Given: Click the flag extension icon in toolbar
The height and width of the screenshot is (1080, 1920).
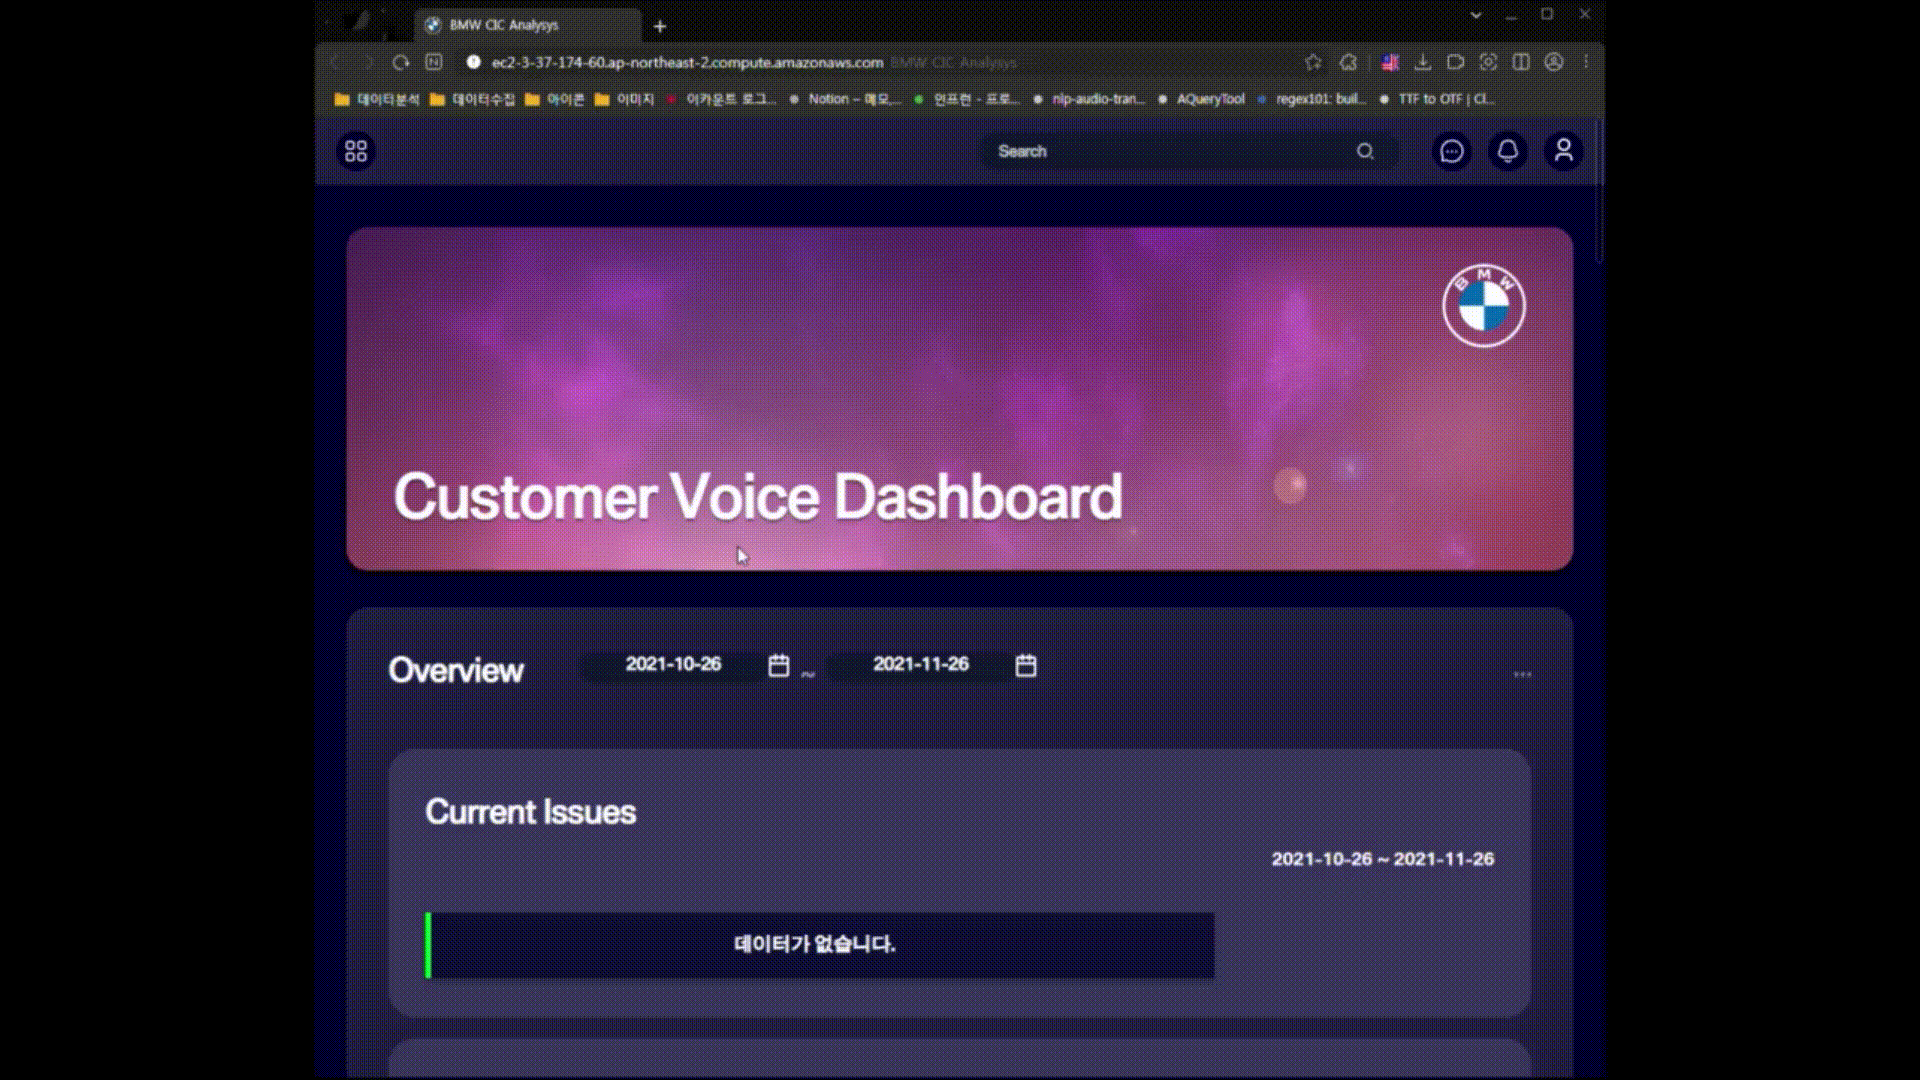Looking at the screenshot, I should click(1390, 62).
